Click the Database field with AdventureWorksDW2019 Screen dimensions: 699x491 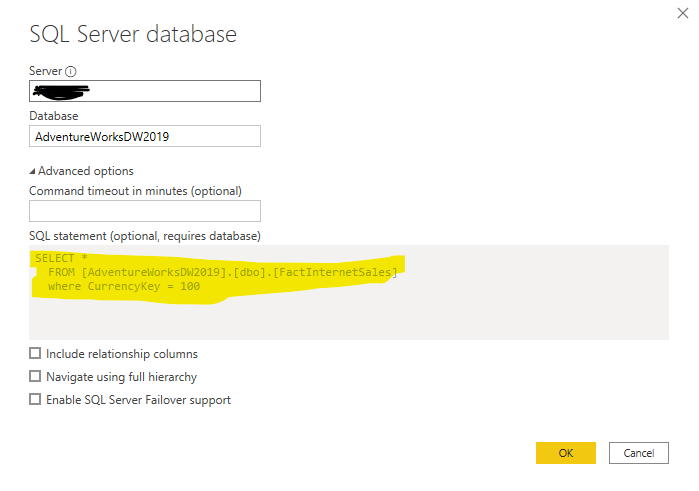point(145,136)
